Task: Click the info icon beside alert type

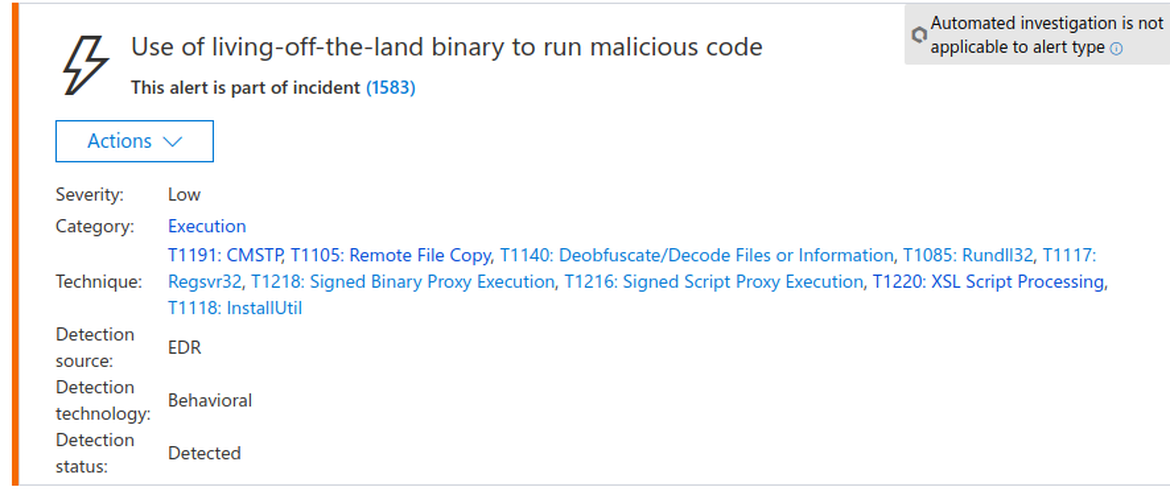Action: [x=1117, y=48]
